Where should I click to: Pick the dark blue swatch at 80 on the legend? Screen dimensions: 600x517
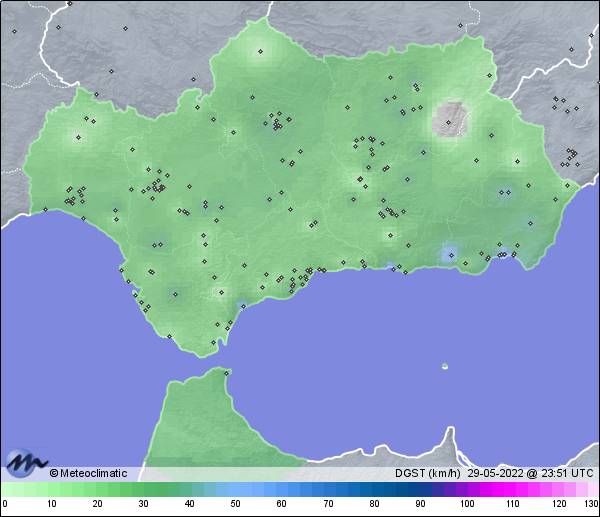point(373,489)
